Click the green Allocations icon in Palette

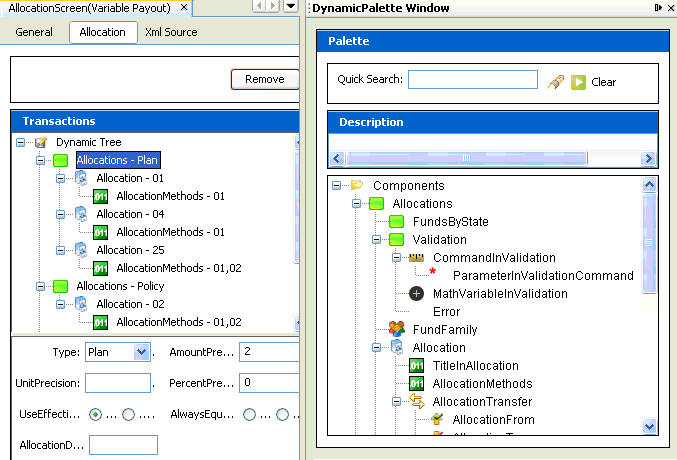pos(376,203)
